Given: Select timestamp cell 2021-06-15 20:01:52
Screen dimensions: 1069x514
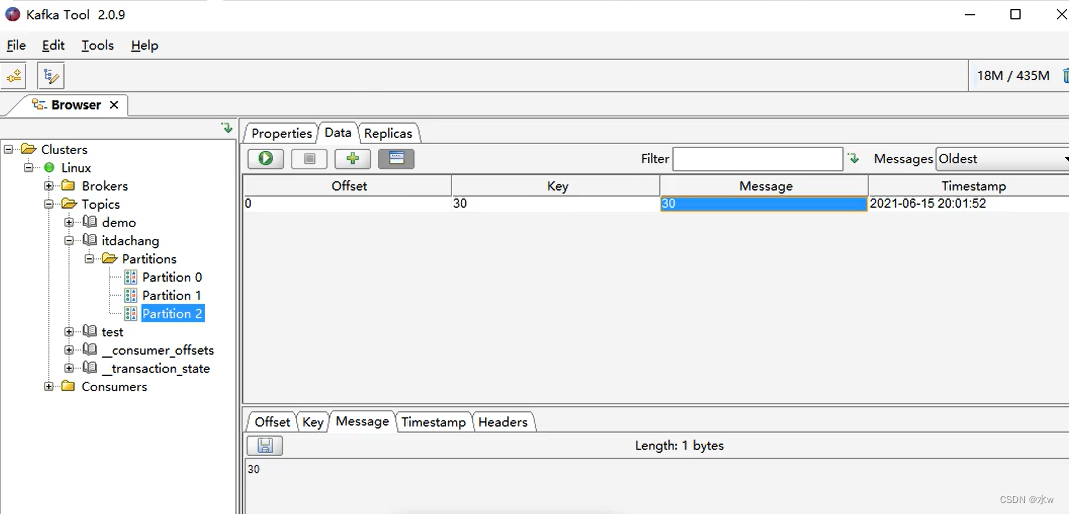Looking at the screenshot, I should click(969, 204).
